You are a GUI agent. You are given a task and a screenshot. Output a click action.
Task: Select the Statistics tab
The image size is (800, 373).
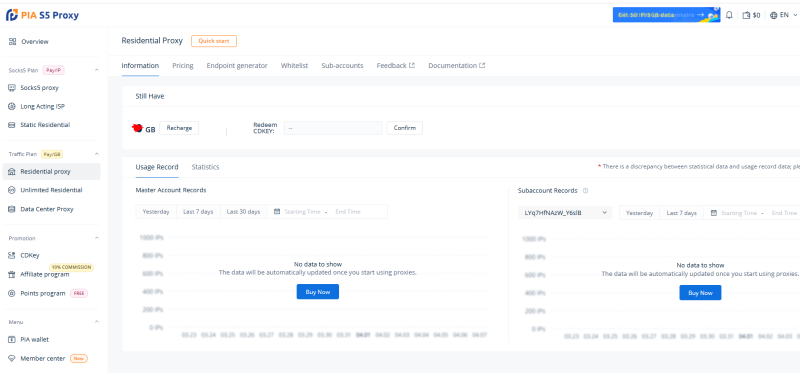[x=205, y=167]
